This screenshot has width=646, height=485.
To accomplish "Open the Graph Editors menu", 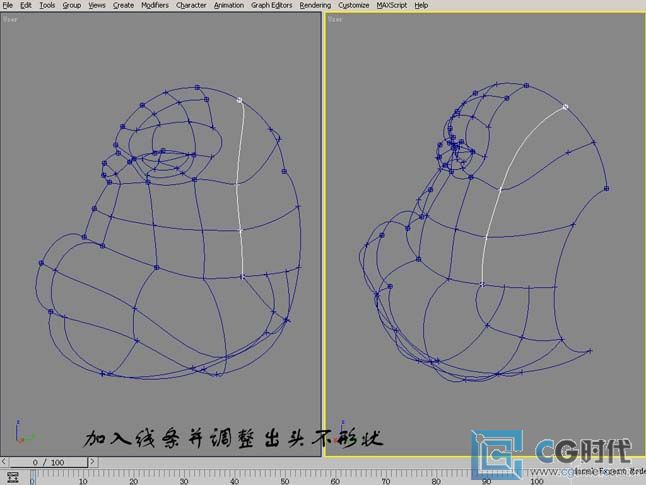I will [x=272, y=5].
